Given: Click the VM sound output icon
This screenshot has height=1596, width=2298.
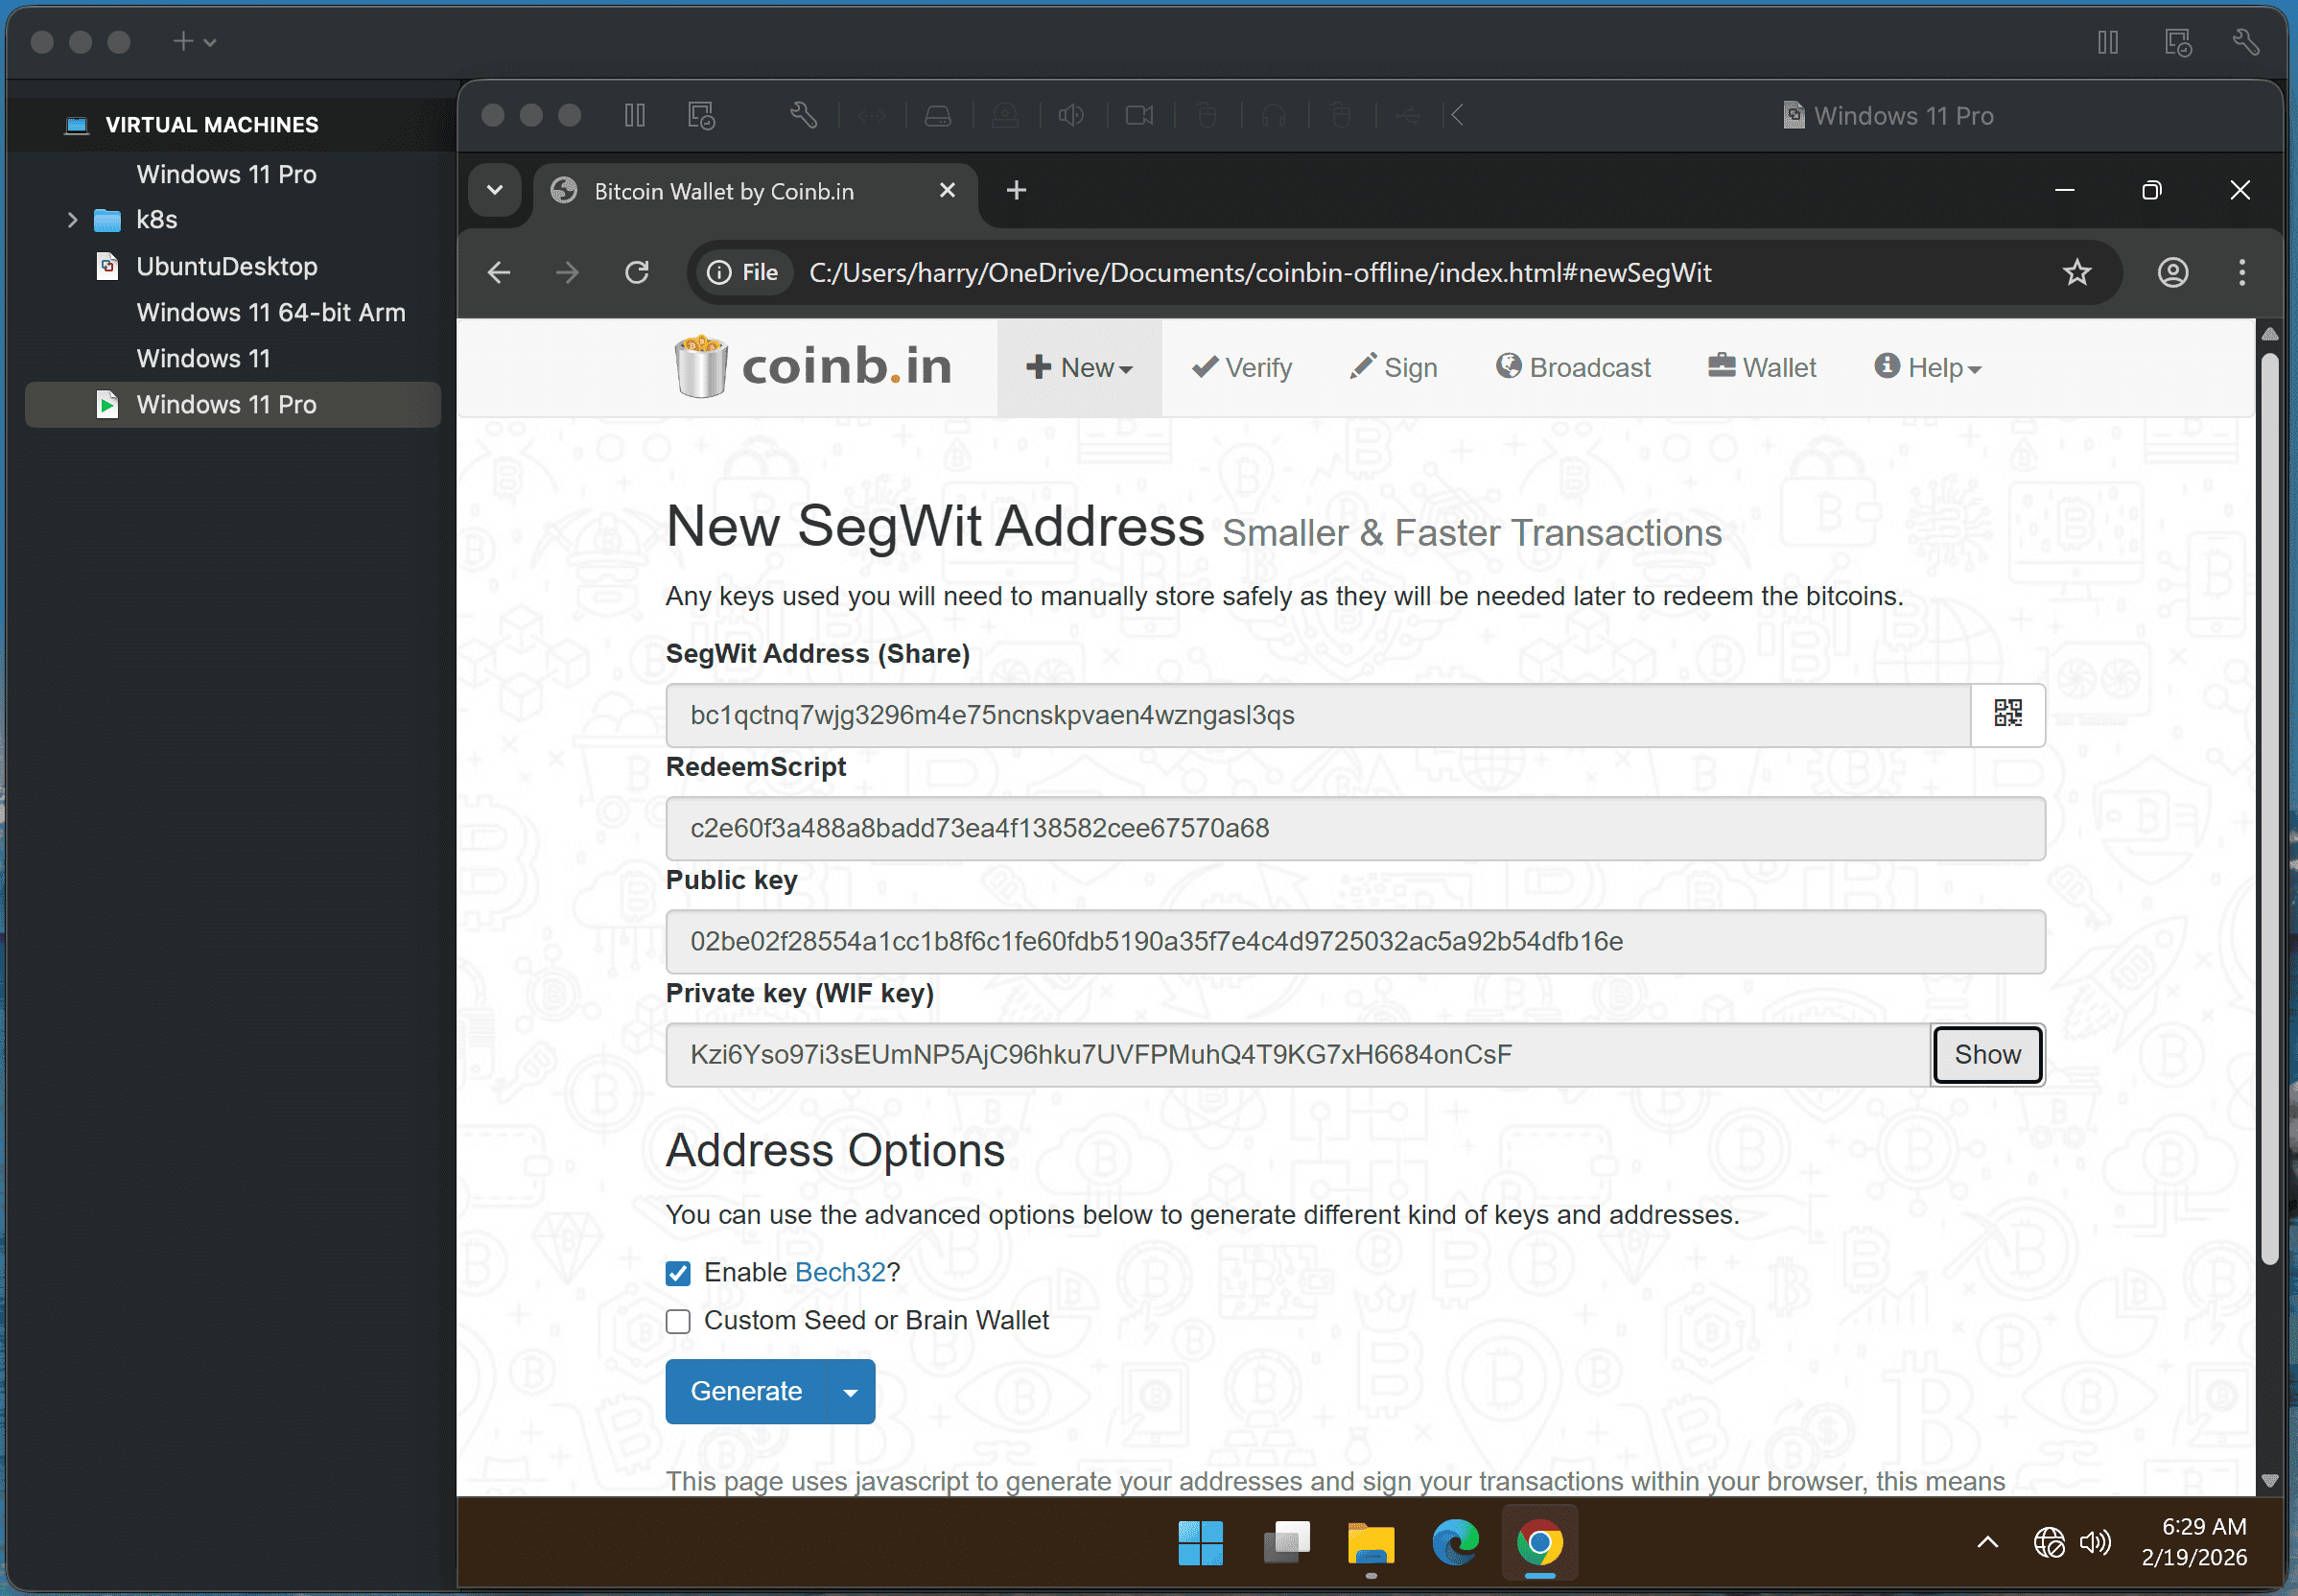Looking at the screenshot, I should pyautogui.click(x=1070, y=115).
